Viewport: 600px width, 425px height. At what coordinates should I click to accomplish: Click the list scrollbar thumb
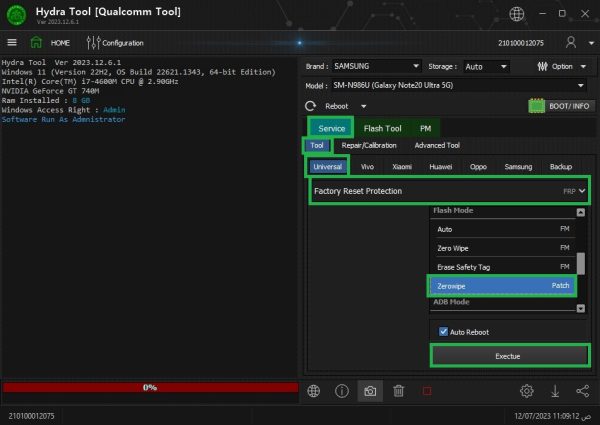580,264
